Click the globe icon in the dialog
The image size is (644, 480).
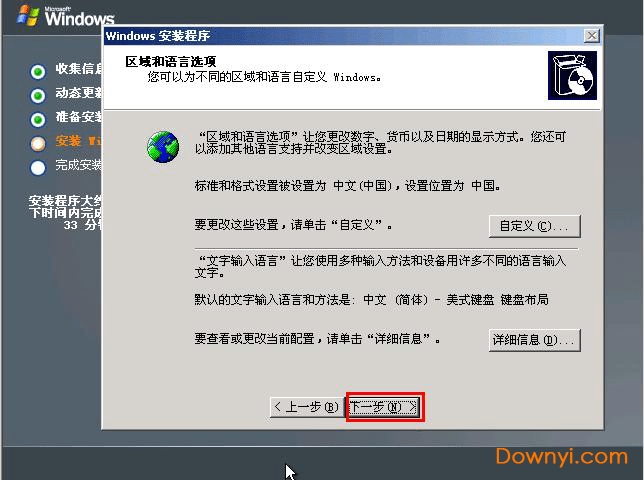coord(161,147)
